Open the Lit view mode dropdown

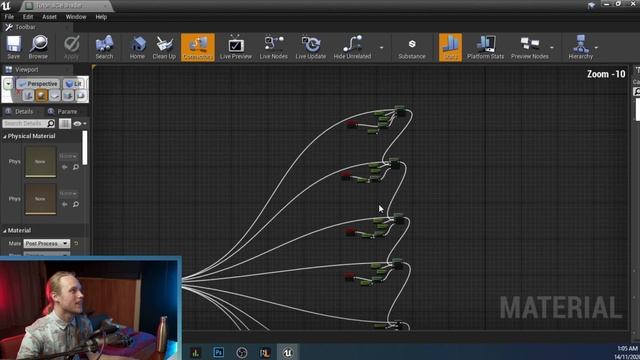tap(74, 84)
